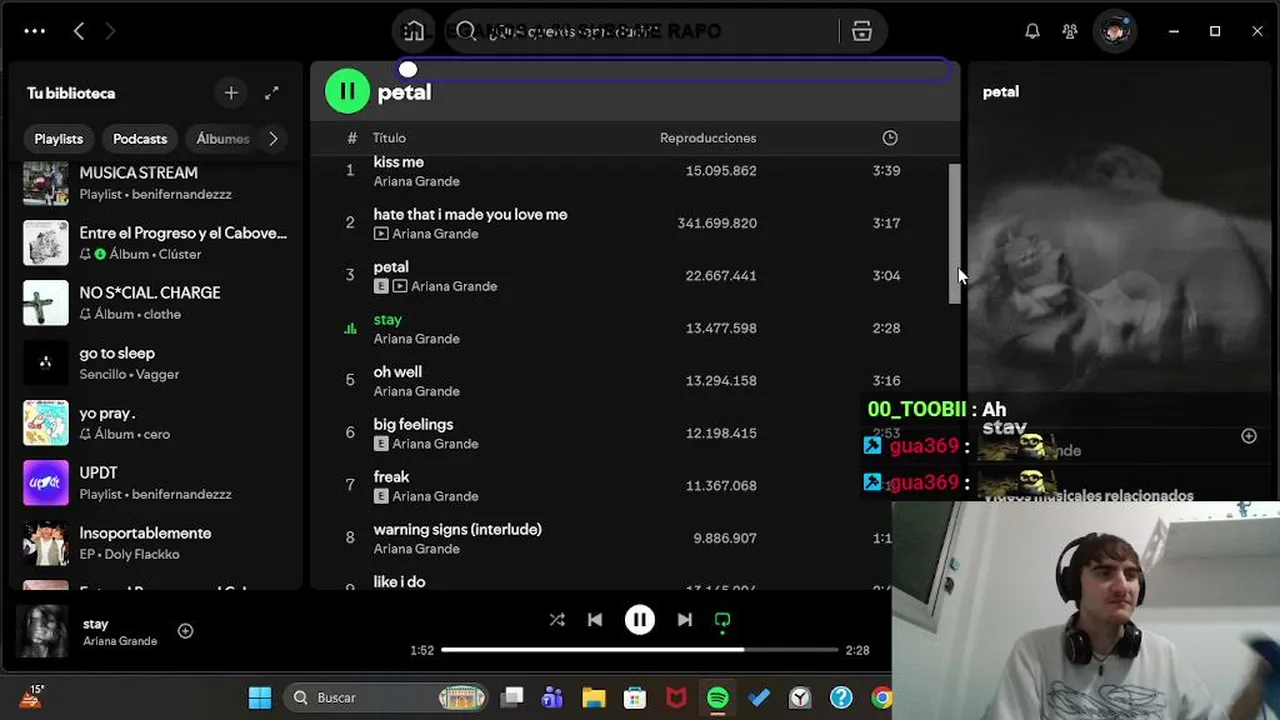The image size is (1280, 720).
Task: Open the Windows Start menu
Action: pyautogui.click(x=260, y=698)
